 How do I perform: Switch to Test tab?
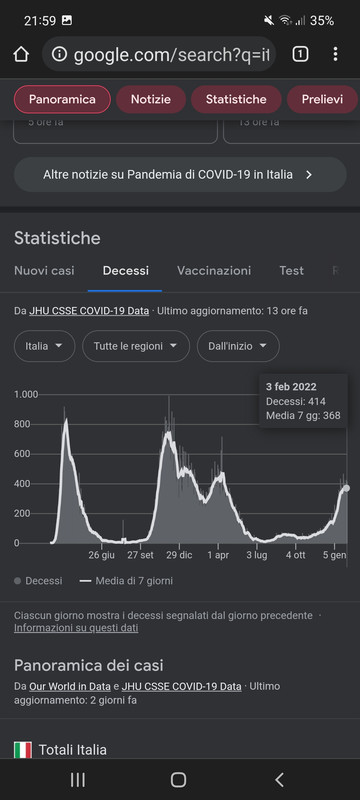(292, 270)
